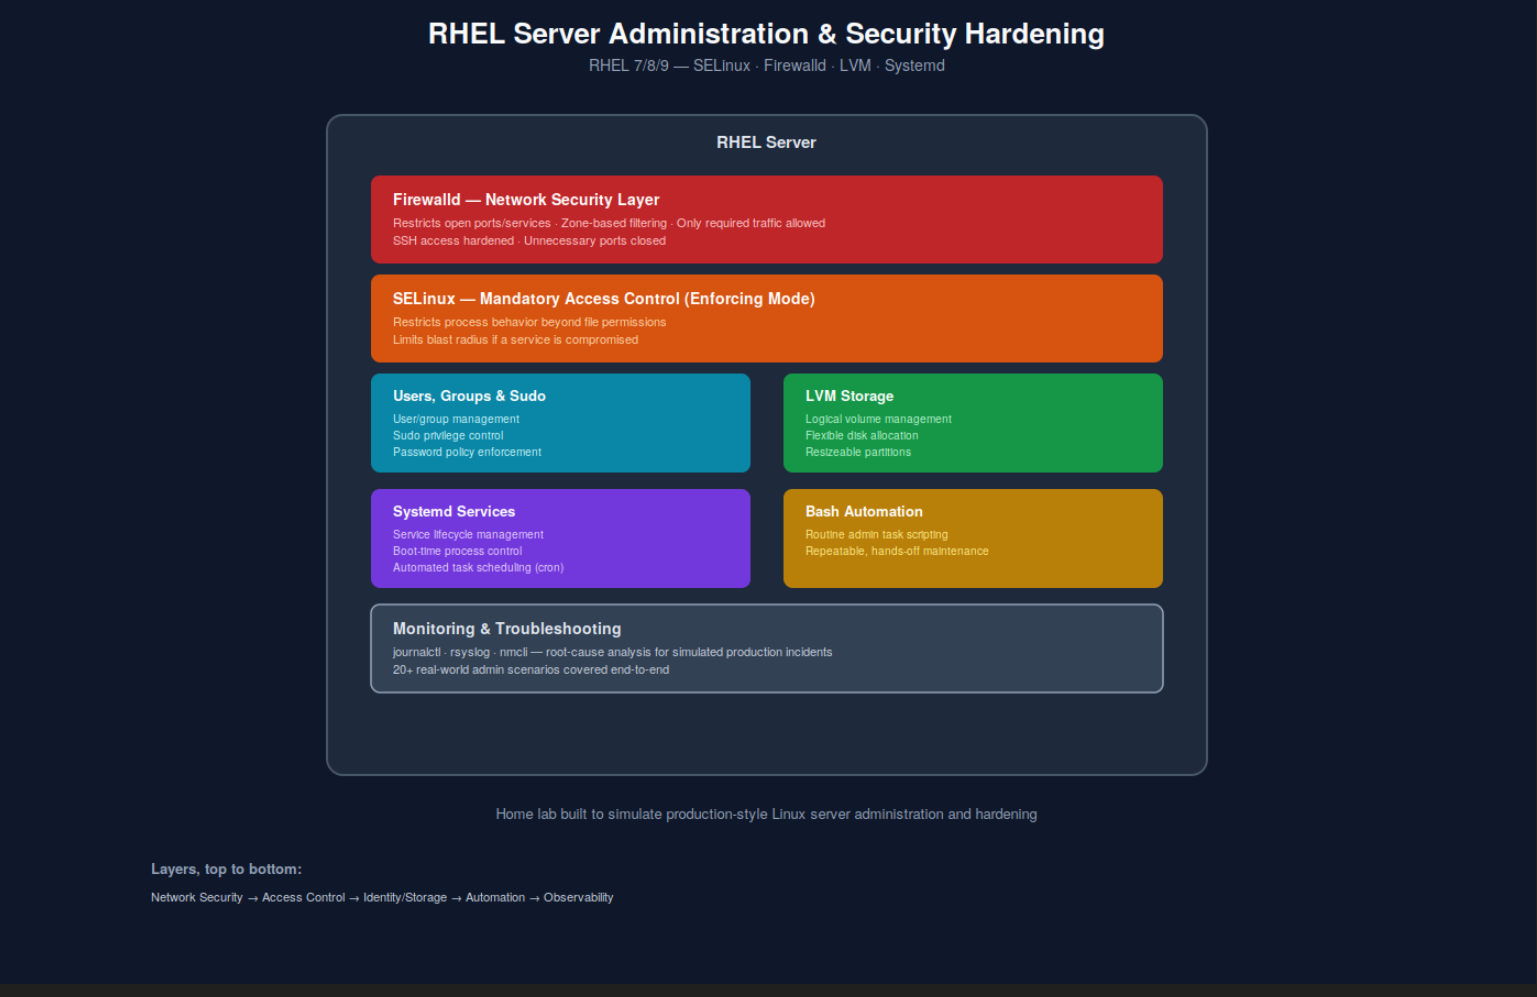Click 'Resizeable partitions' text

click(858, 452)
